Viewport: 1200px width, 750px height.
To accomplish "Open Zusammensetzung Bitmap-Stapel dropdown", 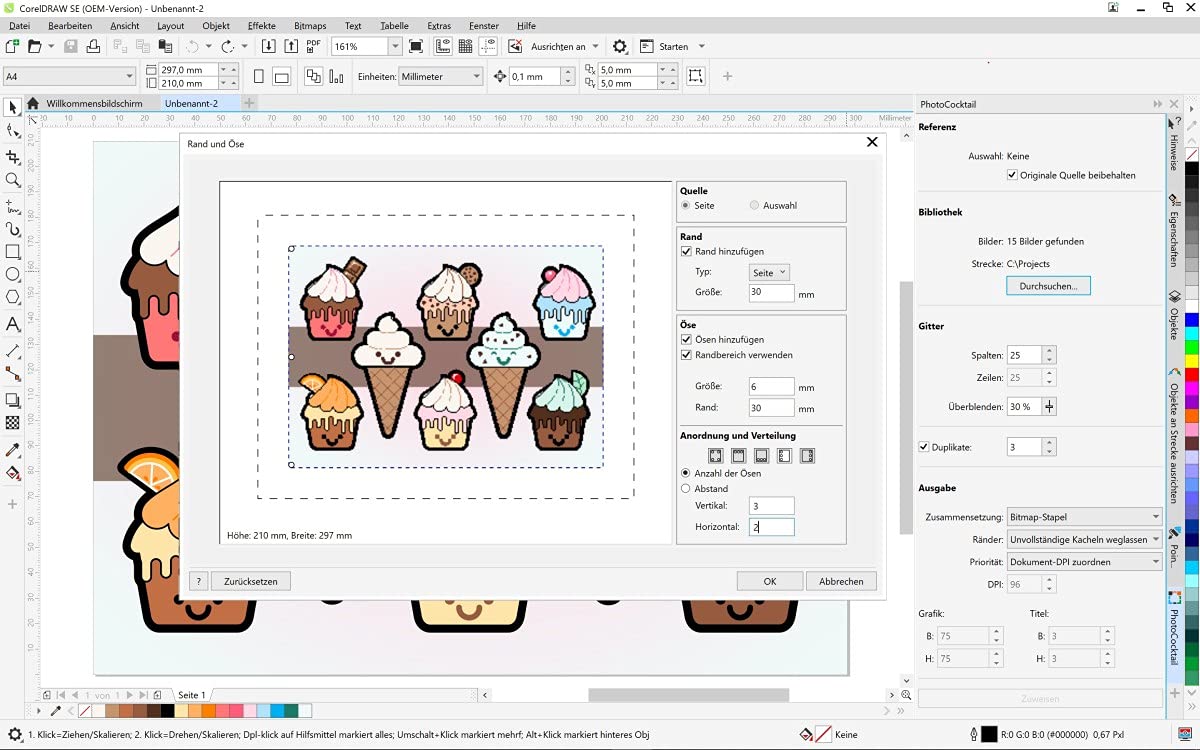I will [1085, 517].
